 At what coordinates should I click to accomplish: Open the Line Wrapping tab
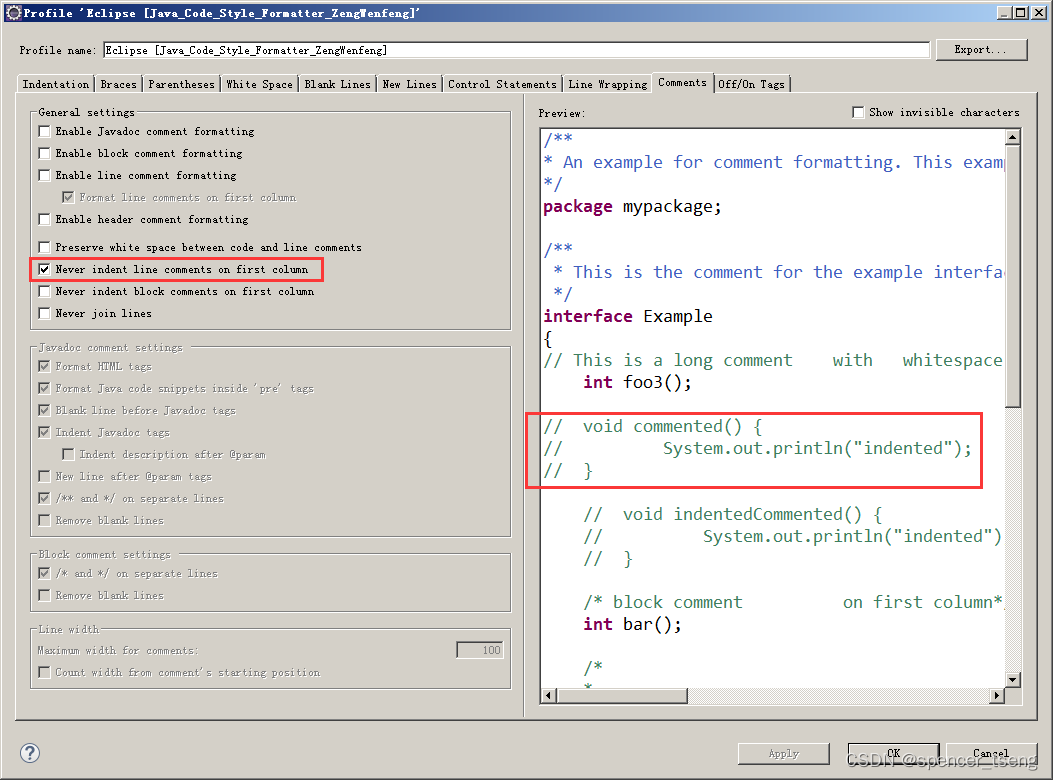(607, 84)
